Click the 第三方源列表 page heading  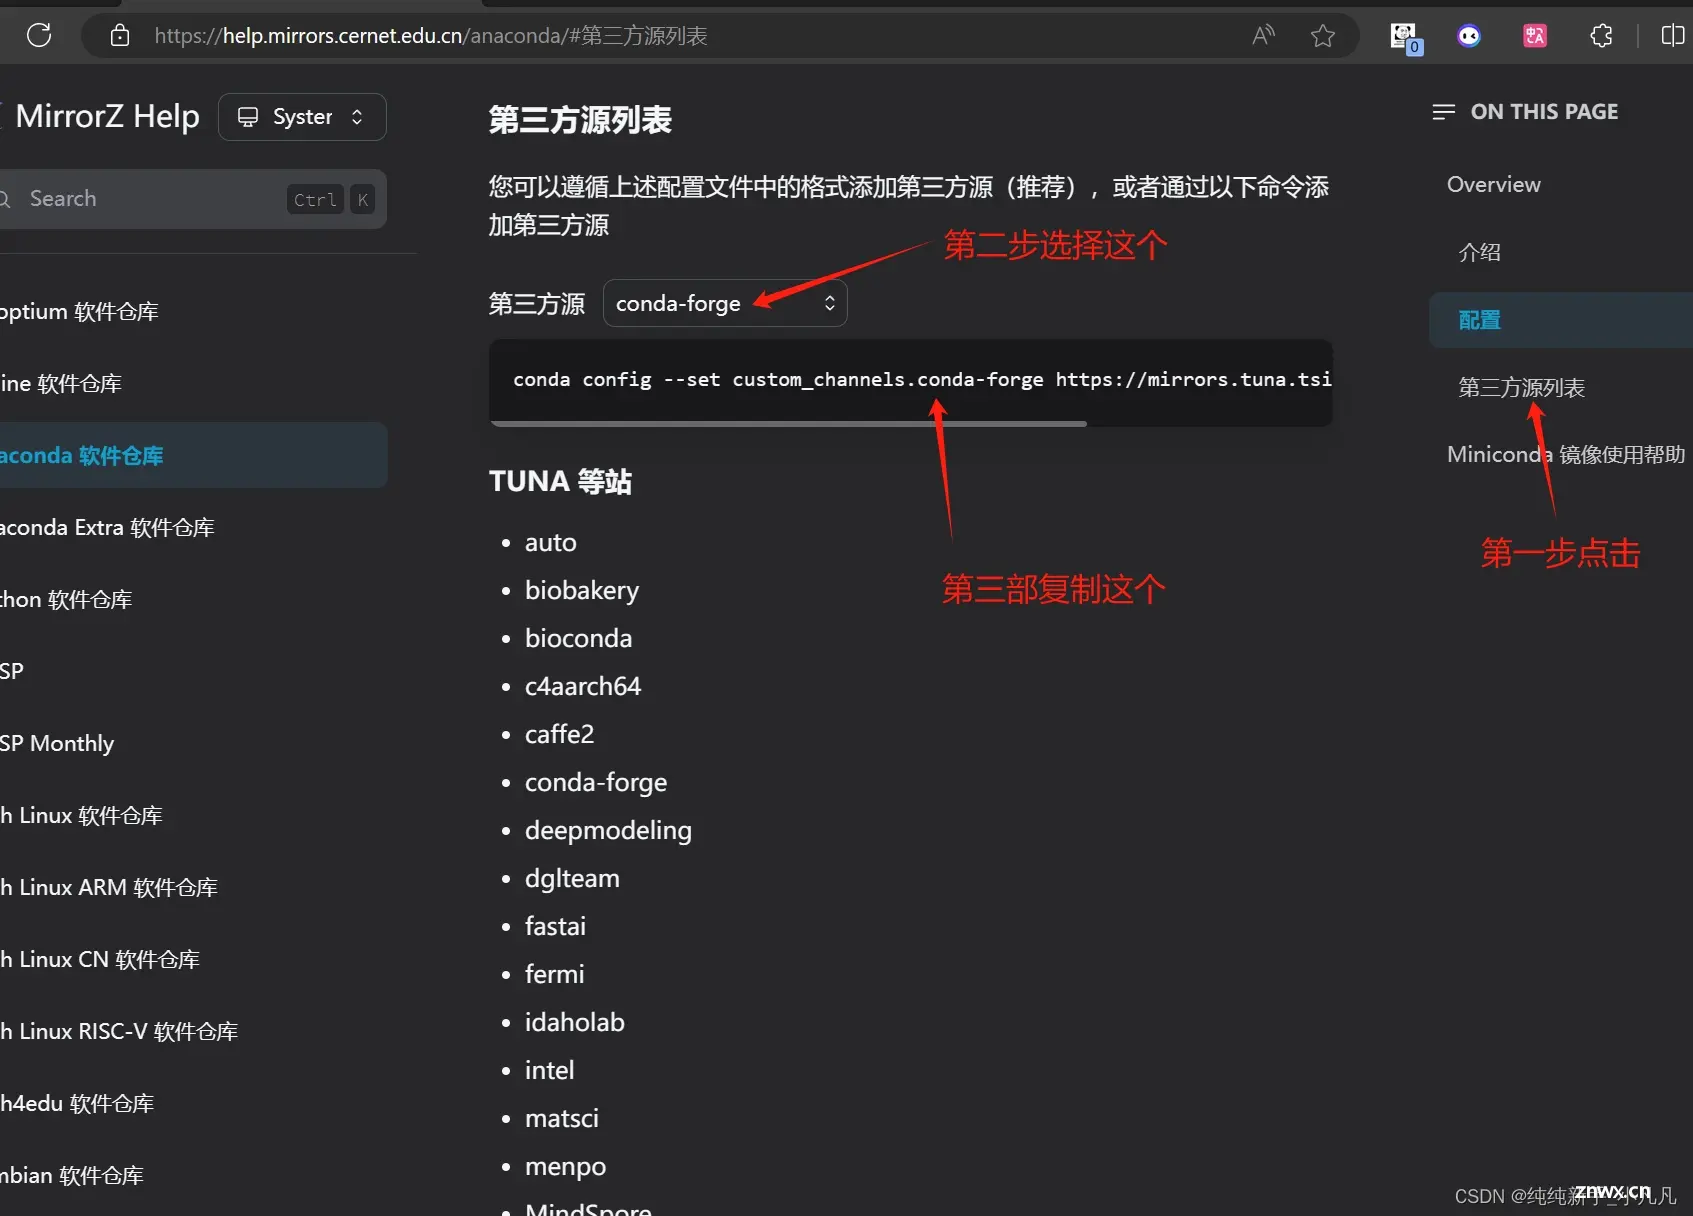(580, 121)
